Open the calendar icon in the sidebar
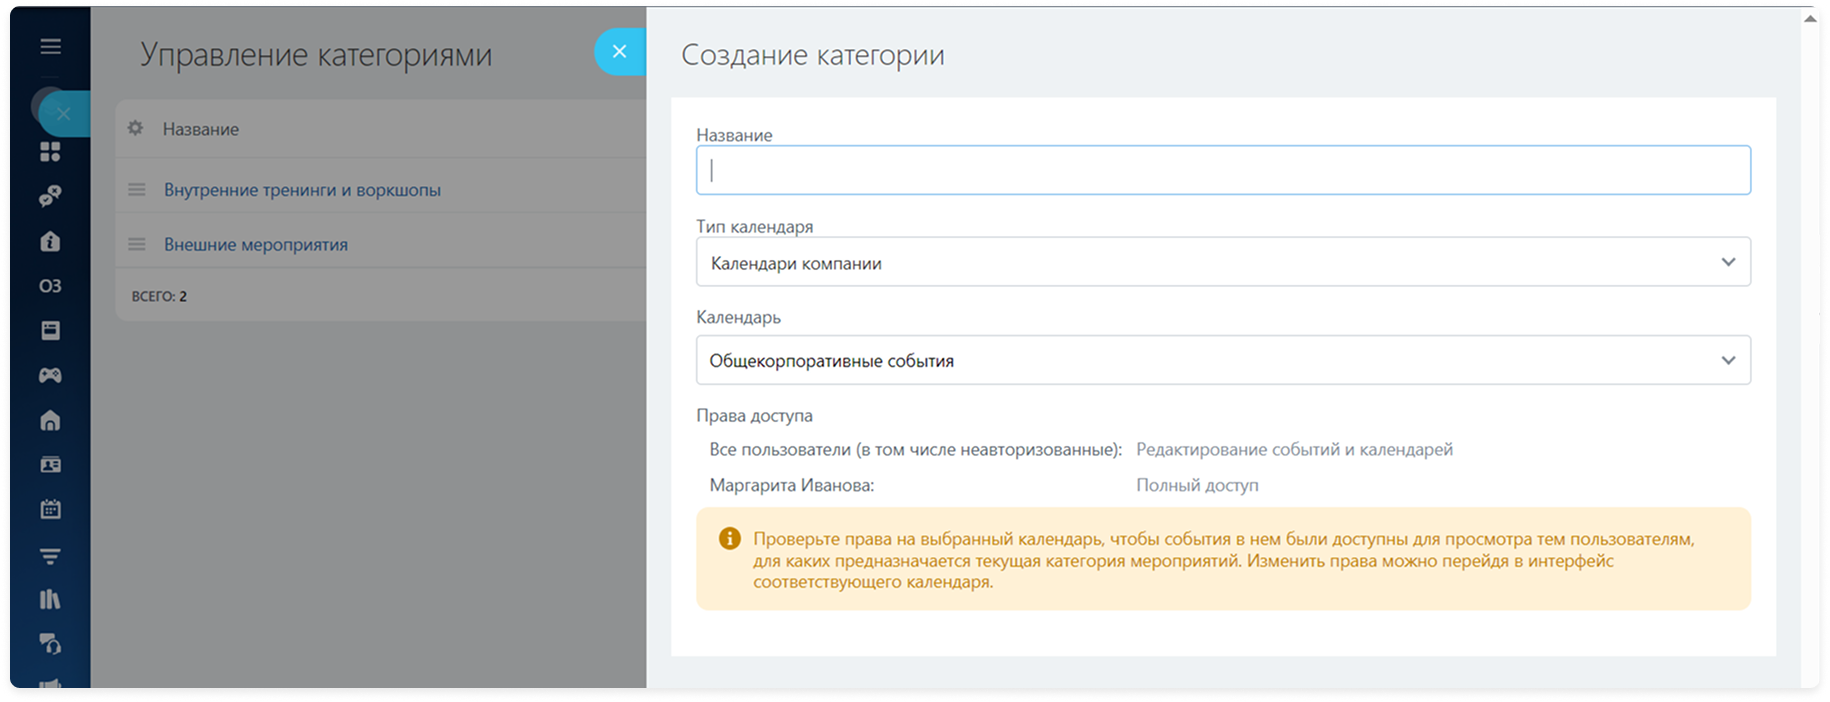Viewport: 1830px width, 702px height. [50, 510]
